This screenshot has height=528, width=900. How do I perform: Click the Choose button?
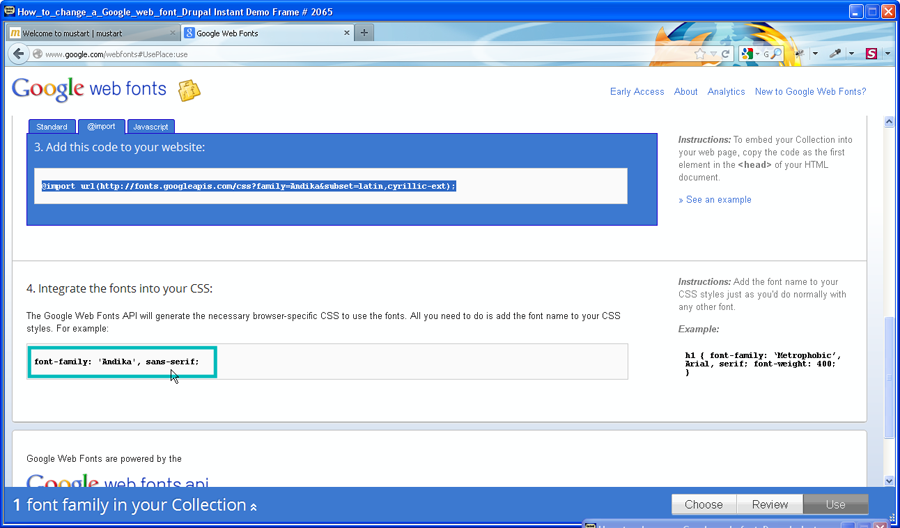(x=703, y=505)
